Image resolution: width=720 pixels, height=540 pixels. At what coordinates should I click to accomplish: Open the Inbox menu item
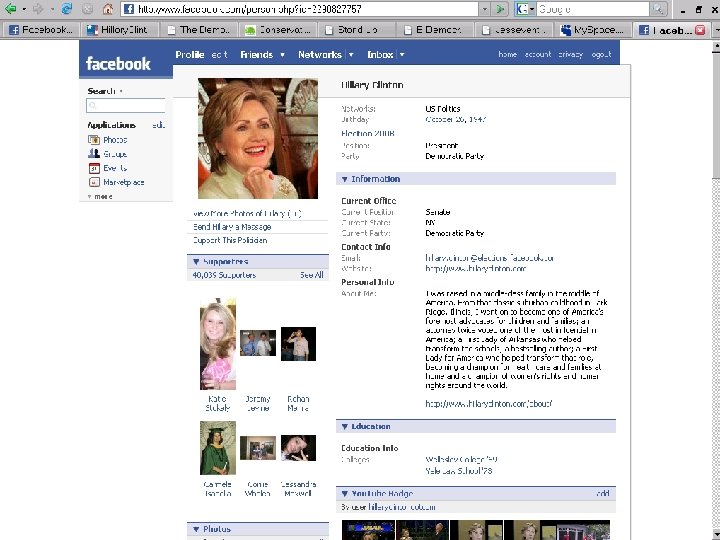[x=380, y=55]
